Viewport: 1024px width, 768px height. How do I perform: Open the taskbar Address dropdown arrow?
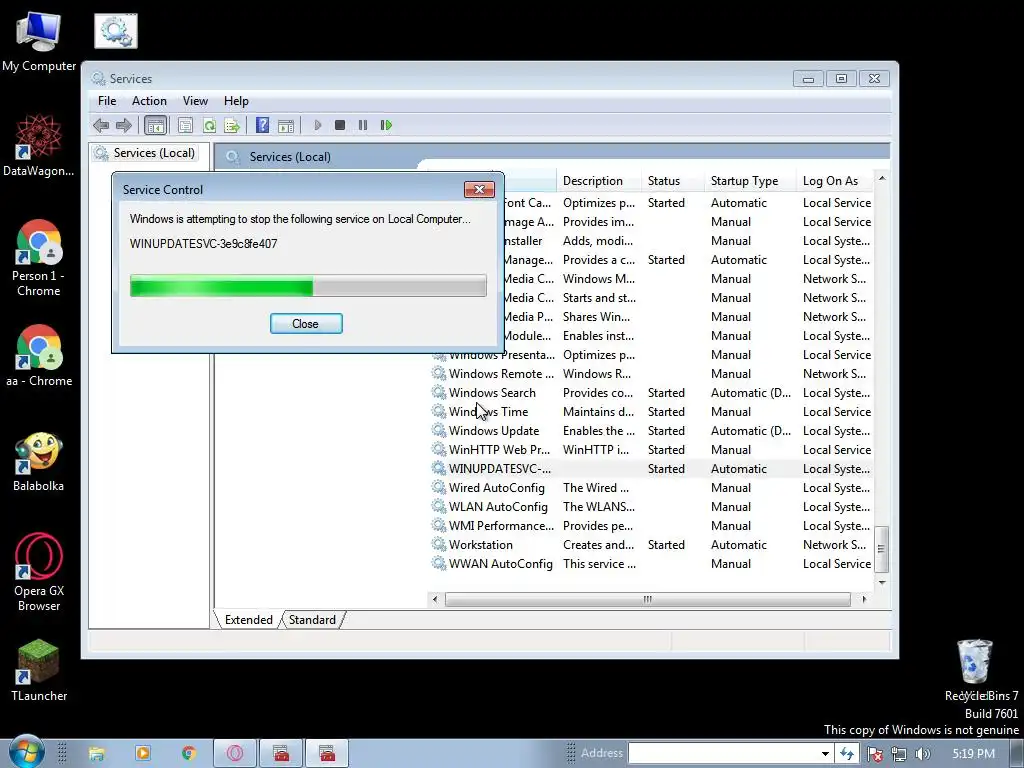point(825,754)
